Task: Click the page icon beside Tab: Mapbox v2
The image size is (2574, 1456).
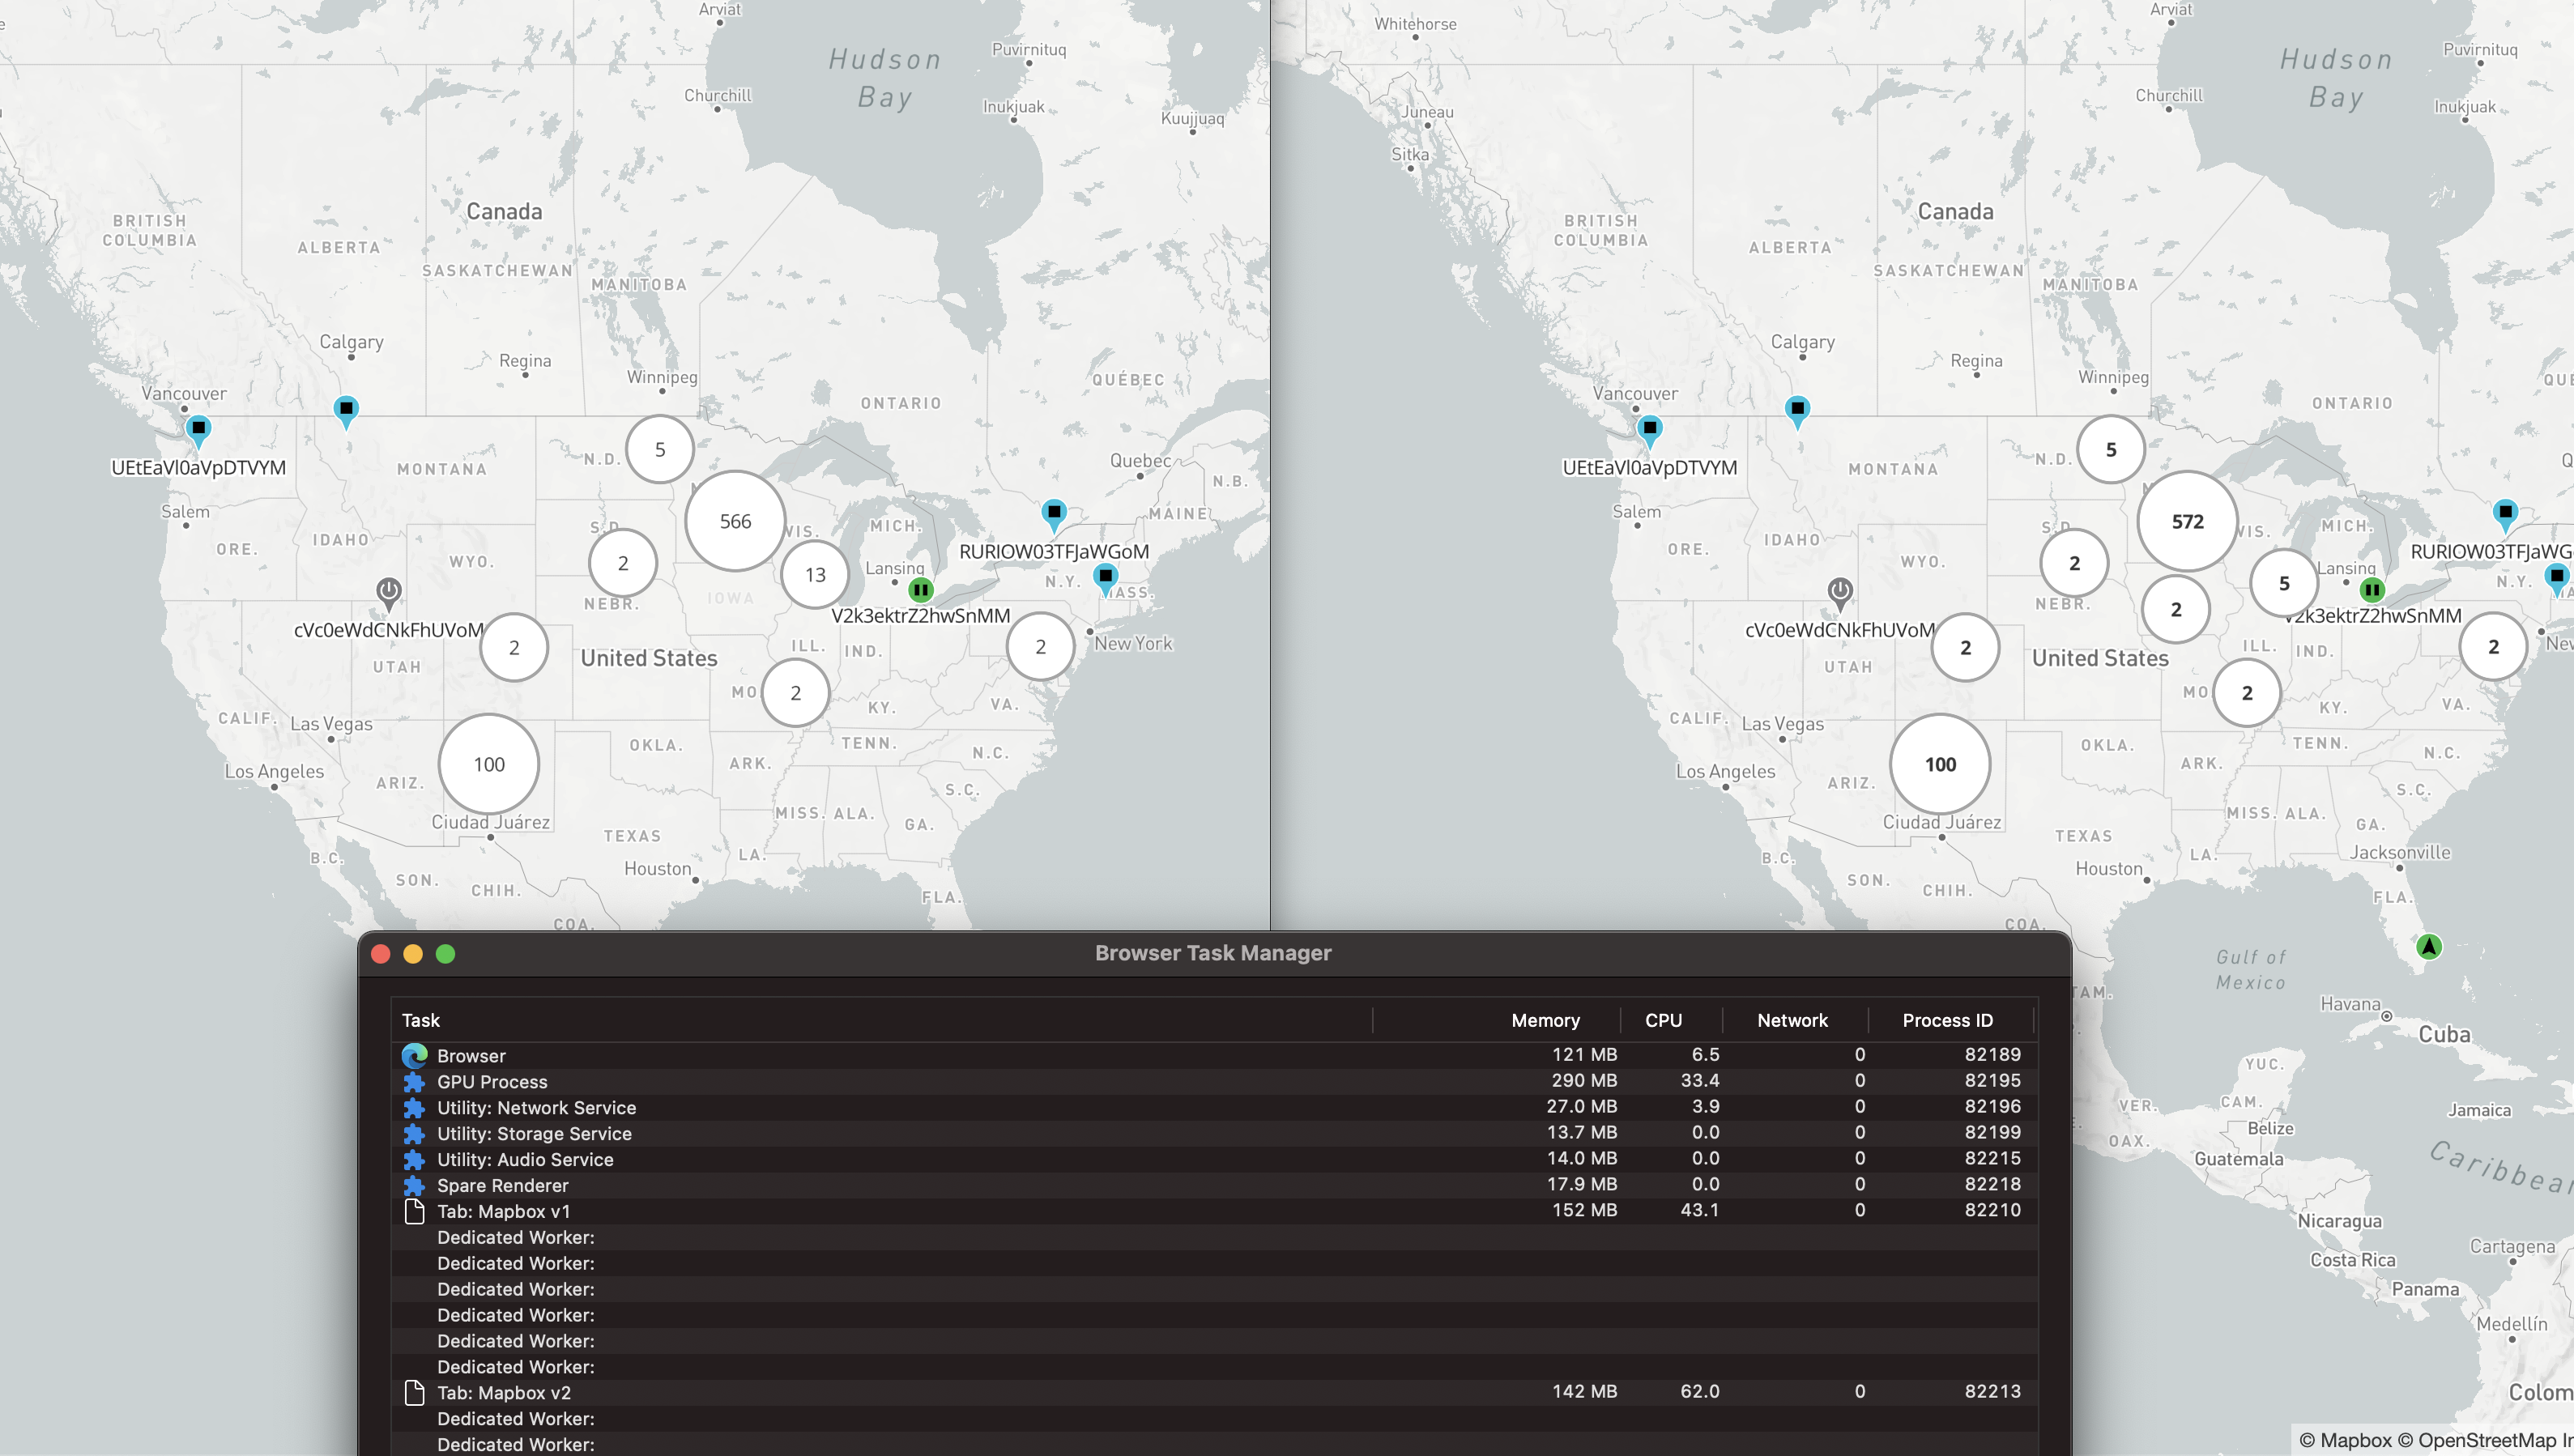Action: [x=414, y=1392]
